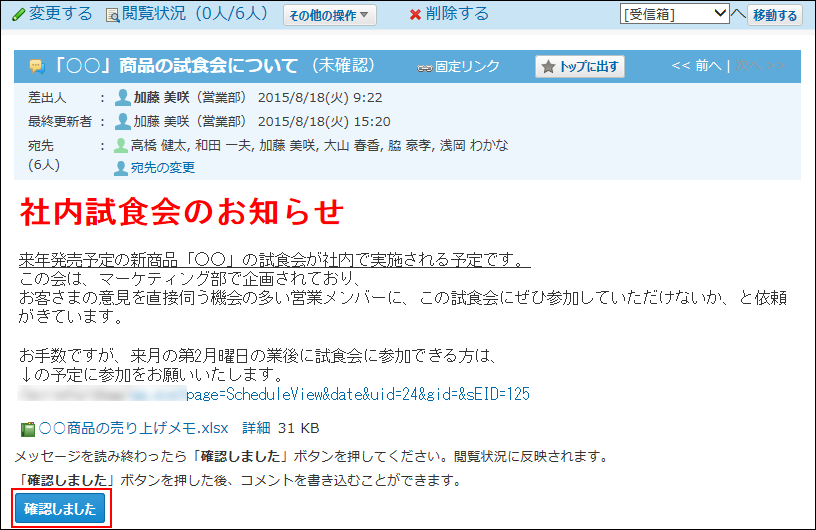Click green recipient icon beside 宛先
This screenshot has height=530, width=816.
click(121, 145)
